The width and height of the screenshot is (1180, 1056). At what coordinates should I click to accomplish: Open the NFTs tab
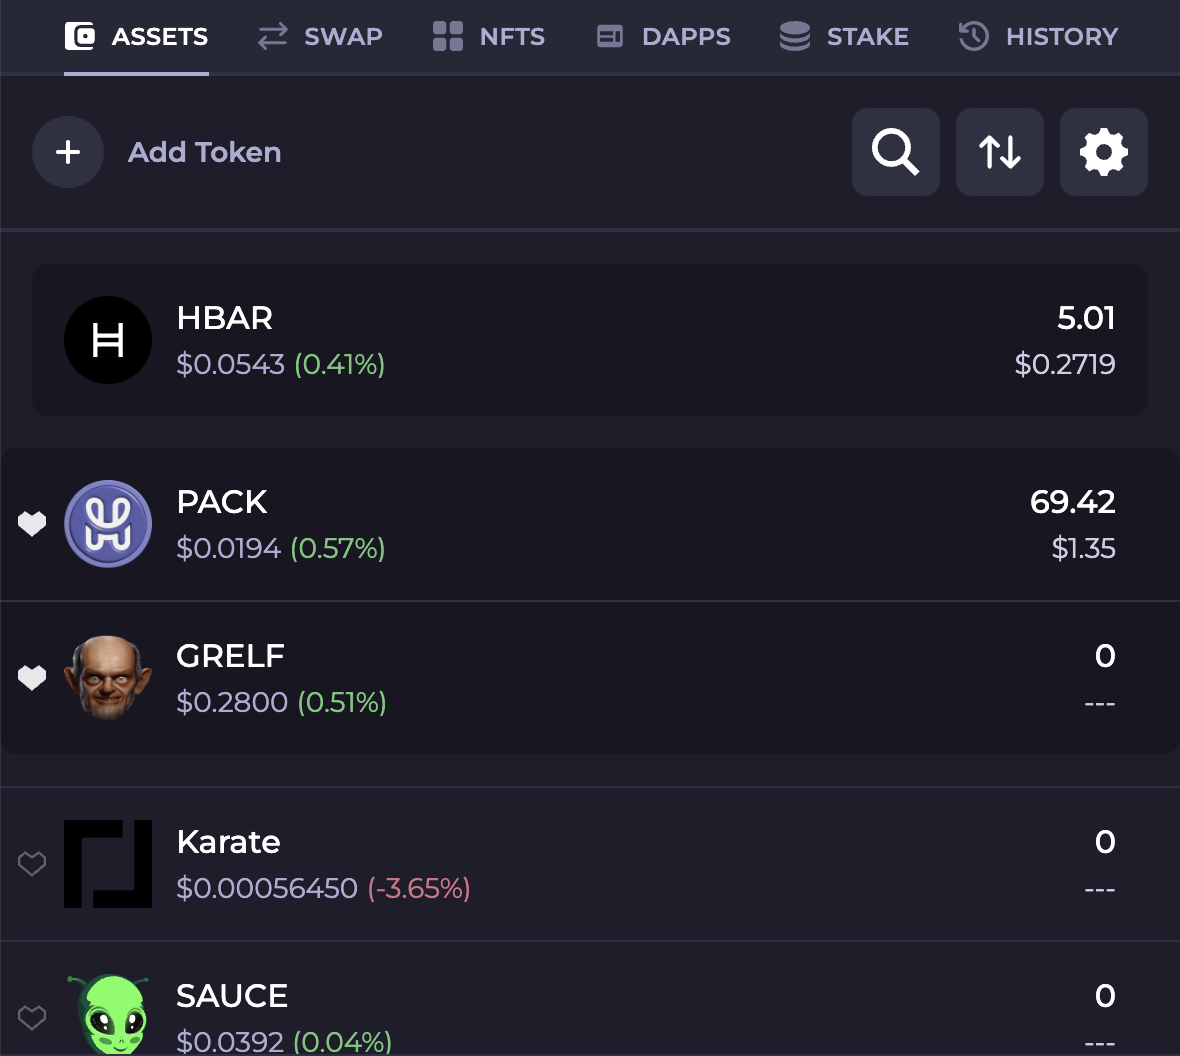tap(489, 37)
